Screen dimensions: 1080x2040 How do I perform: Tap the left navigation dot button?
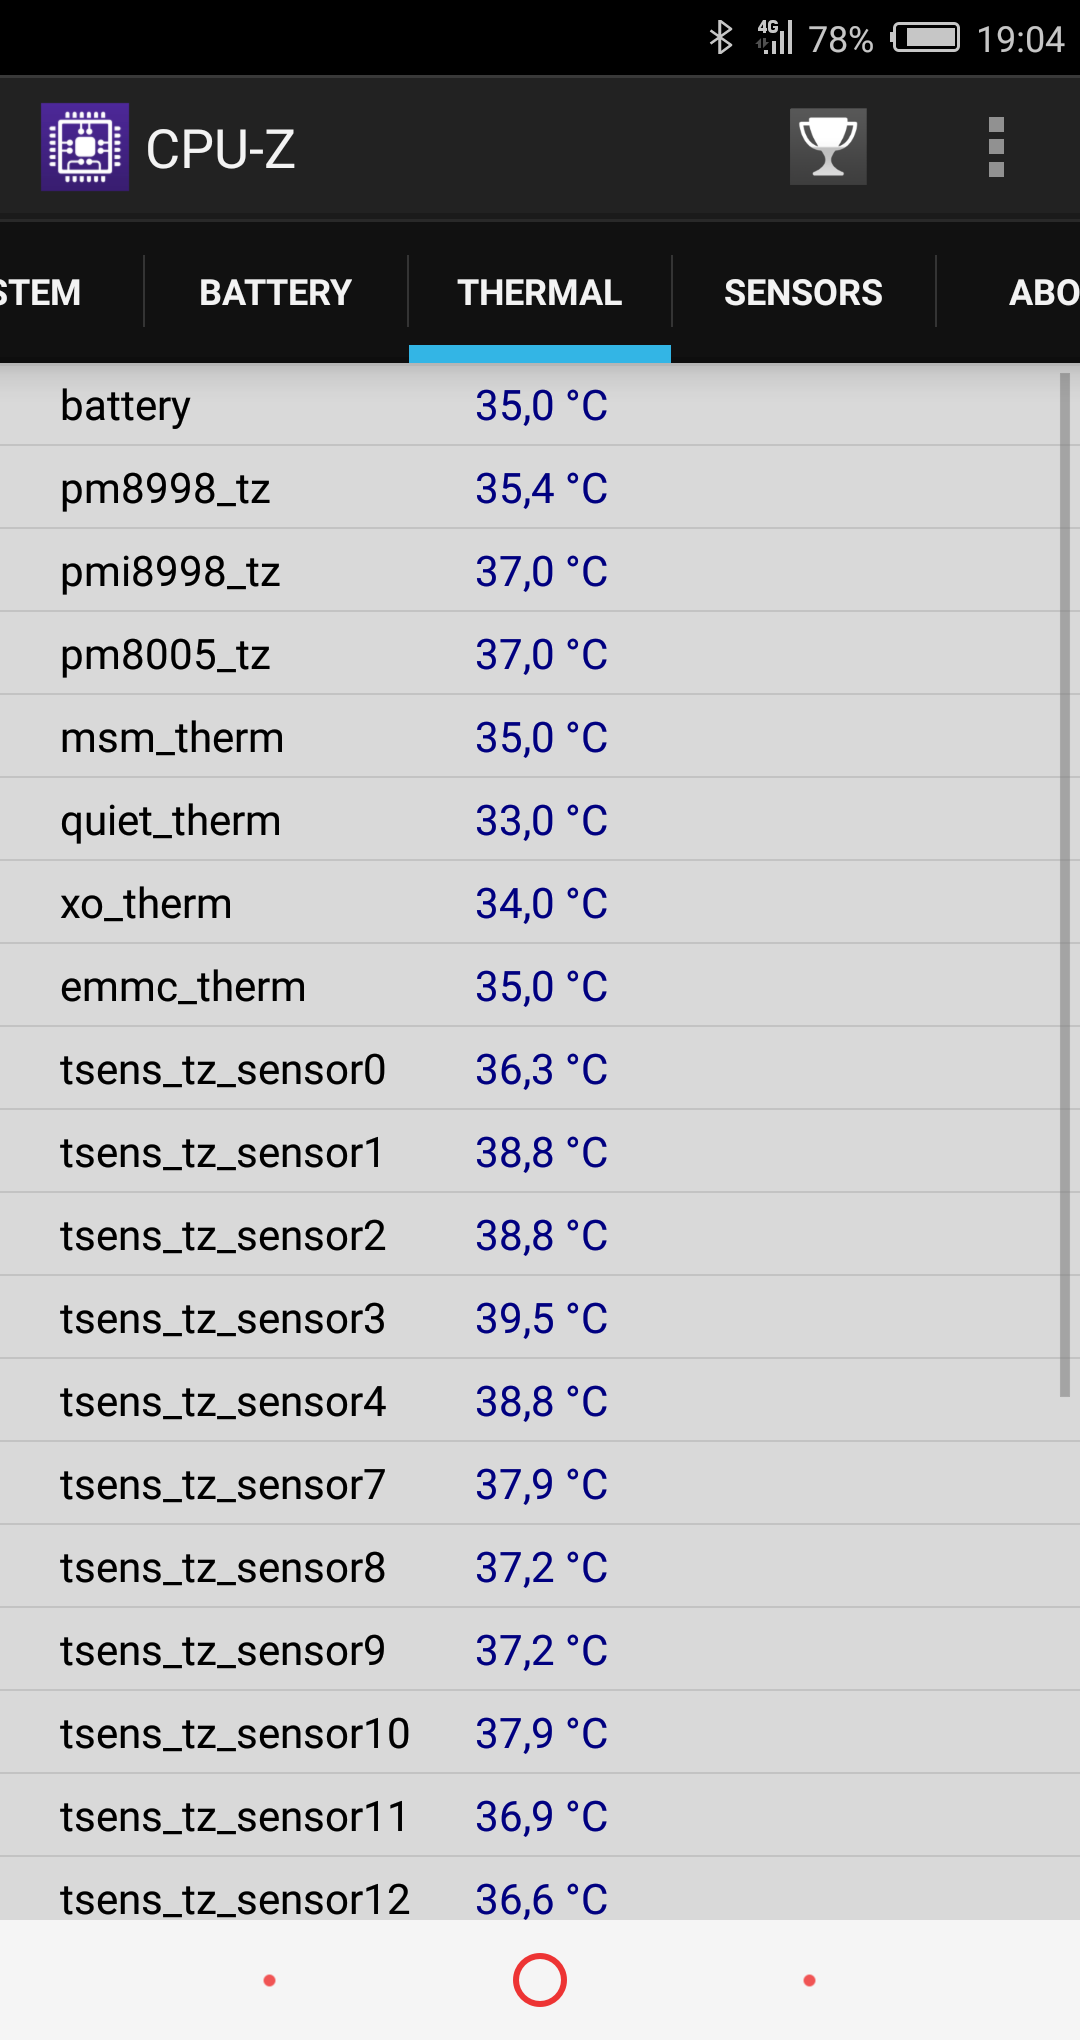tap(269, 1980)
